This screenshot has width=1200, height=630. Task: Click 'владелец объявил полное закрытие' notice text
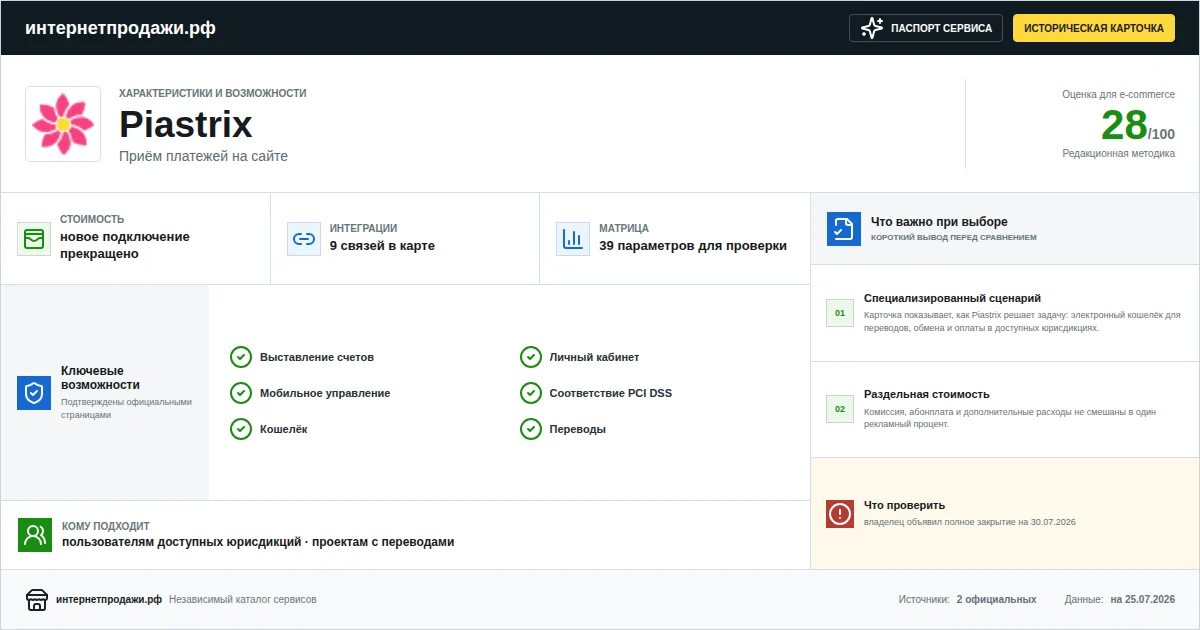[970, 522]
